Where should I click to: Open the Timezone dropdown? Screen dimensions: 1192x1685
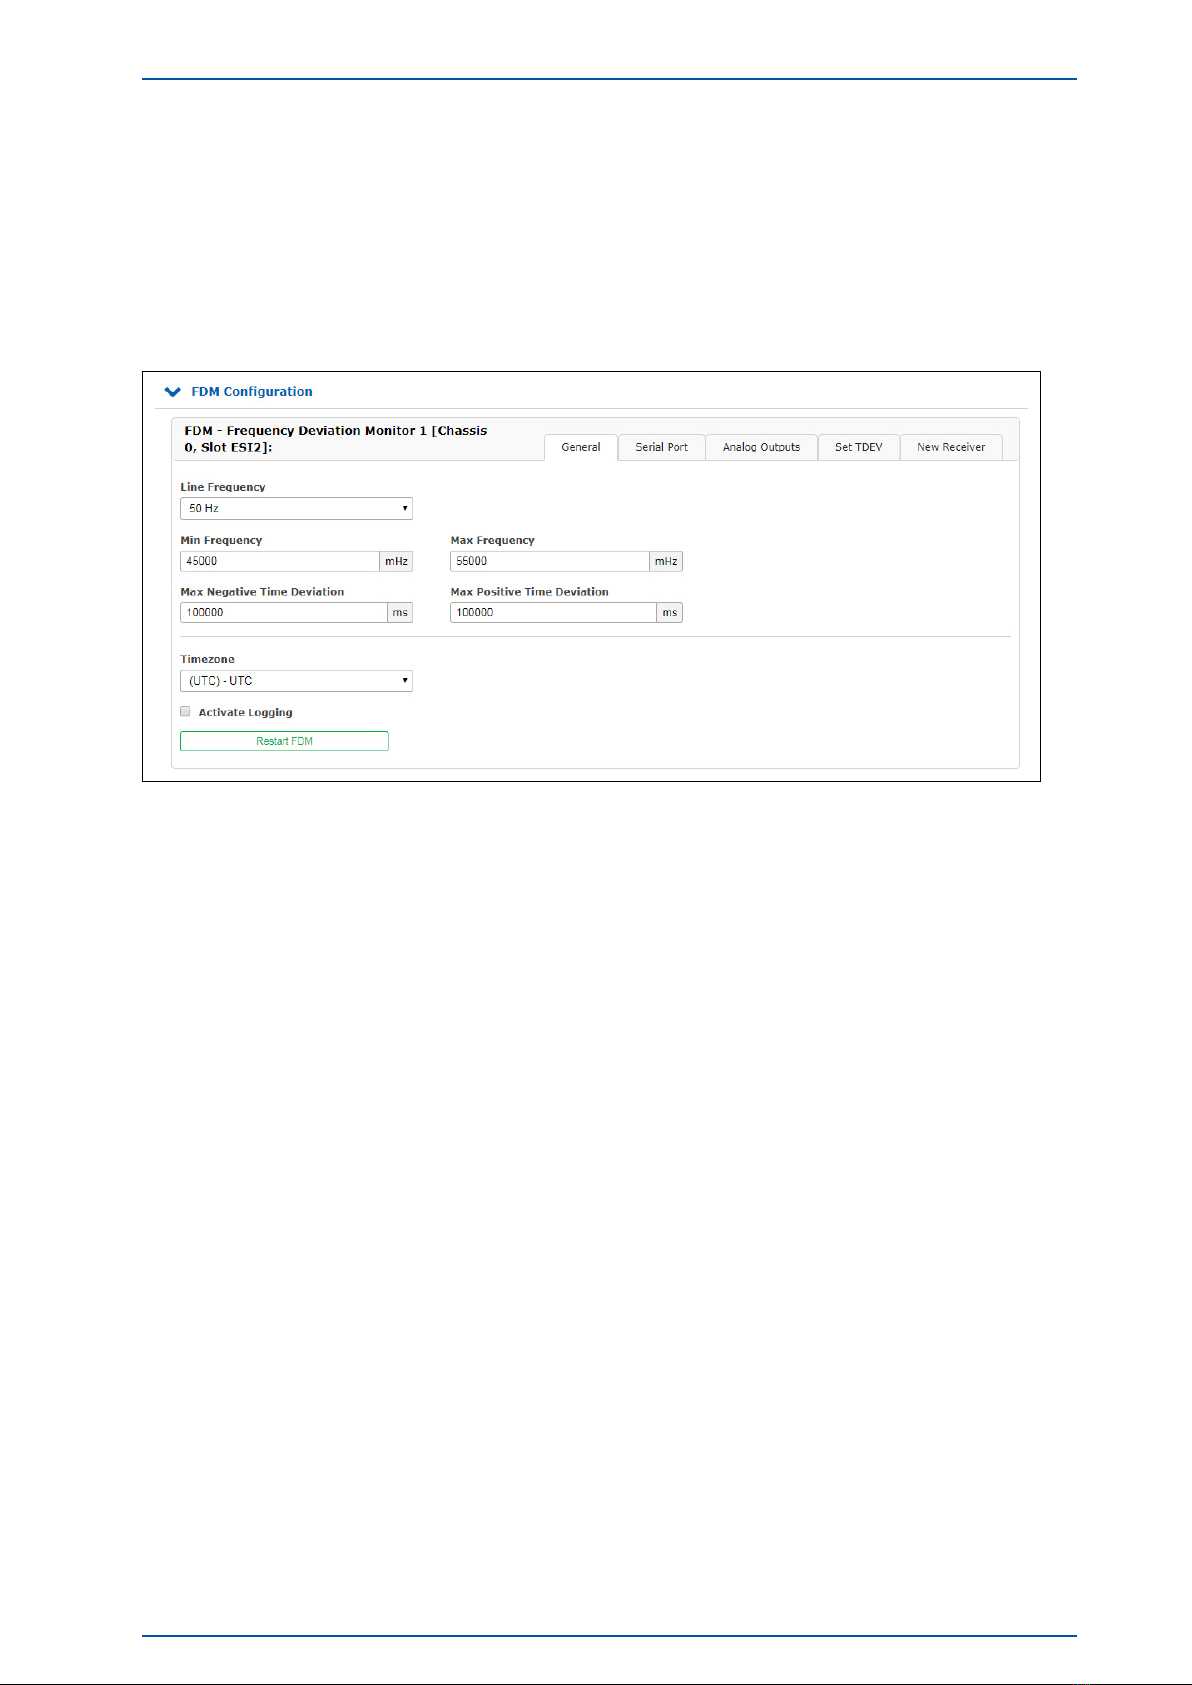(296, 681)
